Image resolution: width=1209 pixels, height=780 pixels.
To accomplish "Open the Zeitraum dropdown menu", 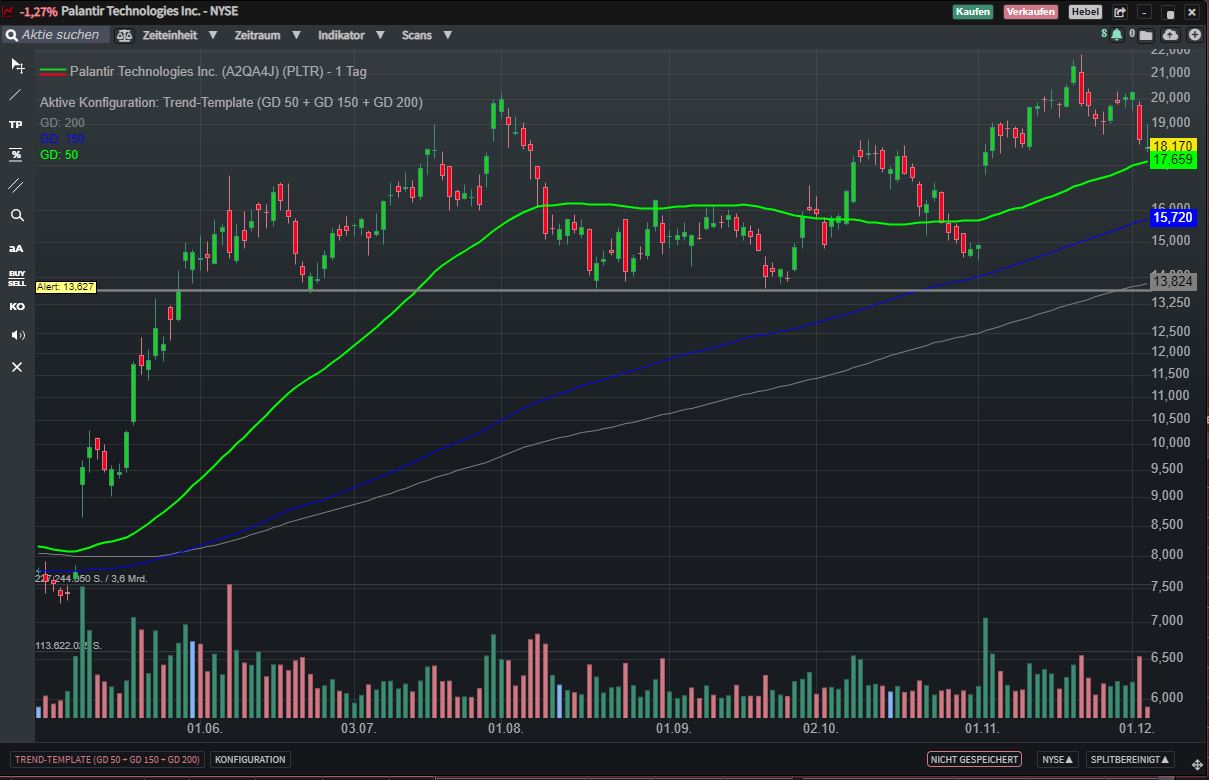I will (266, 35).
